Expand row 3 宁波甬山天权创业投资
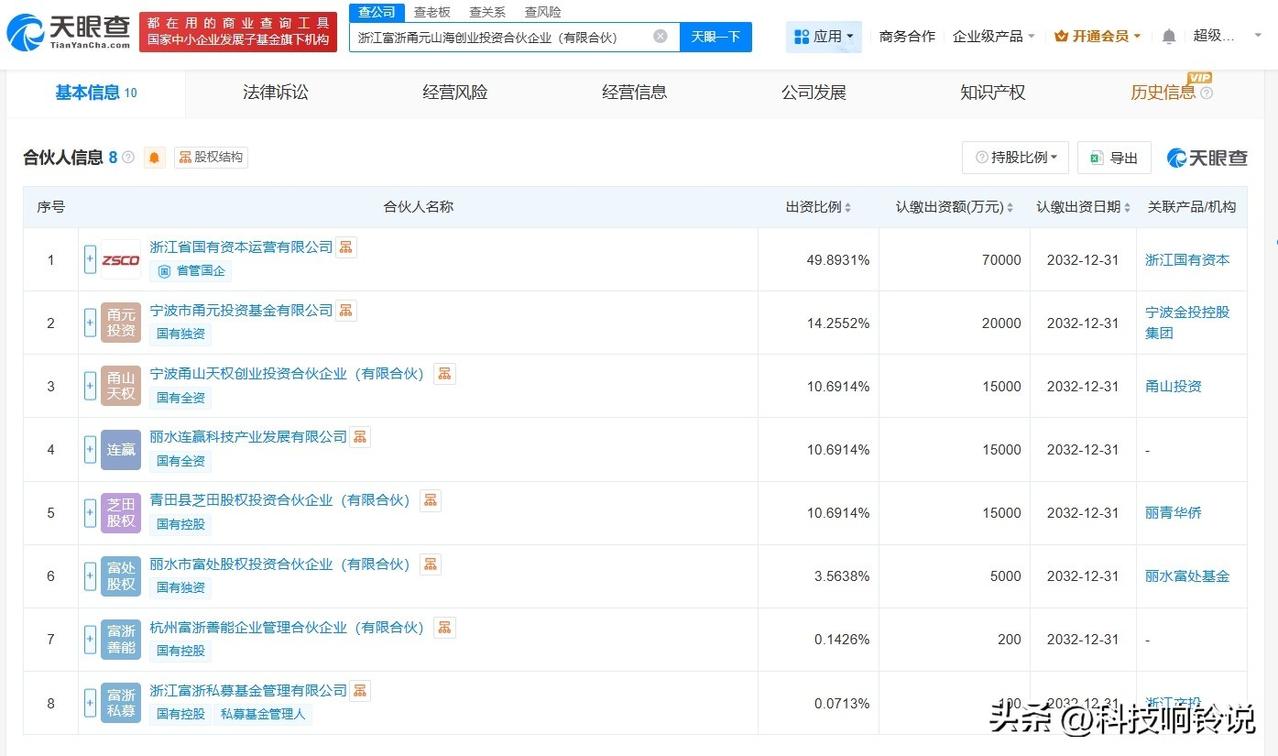The image size is (1278, 756). tap(90, 386)
